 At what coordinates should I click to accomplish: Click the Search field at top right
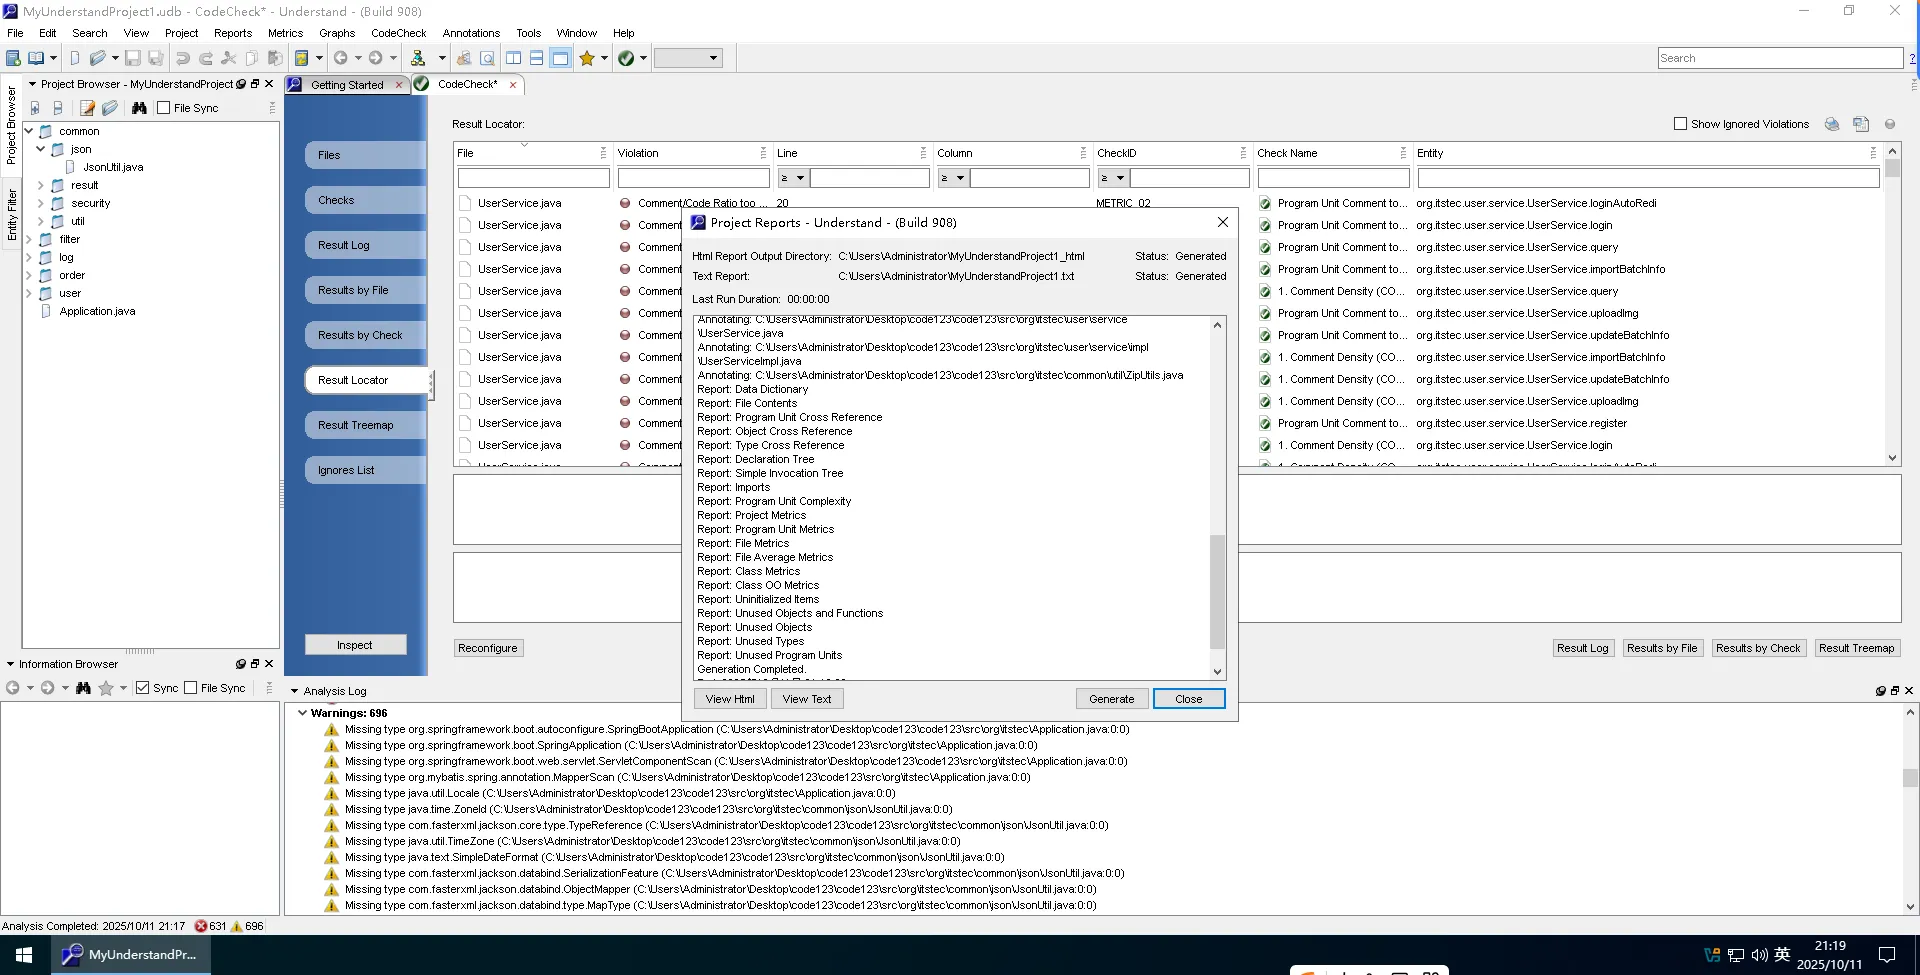pyautogui.click(x=1779, y=58)
